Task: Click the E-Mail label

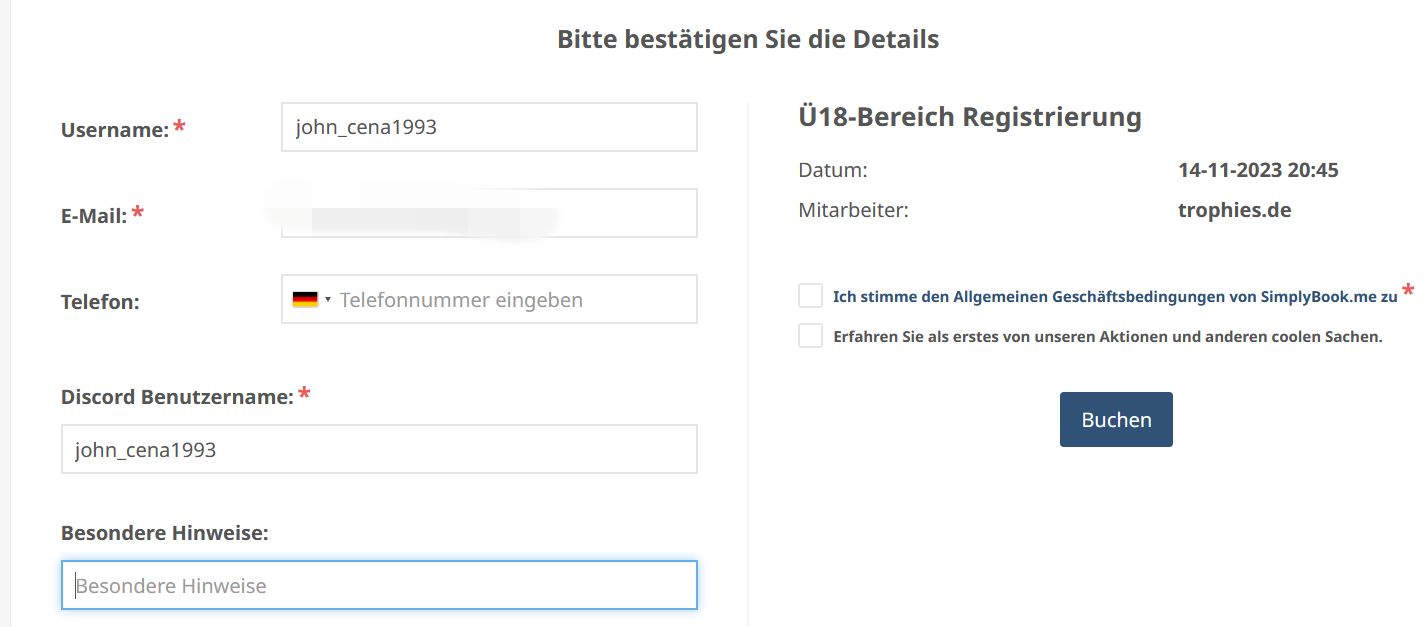Action: click(x=94, y=215)
